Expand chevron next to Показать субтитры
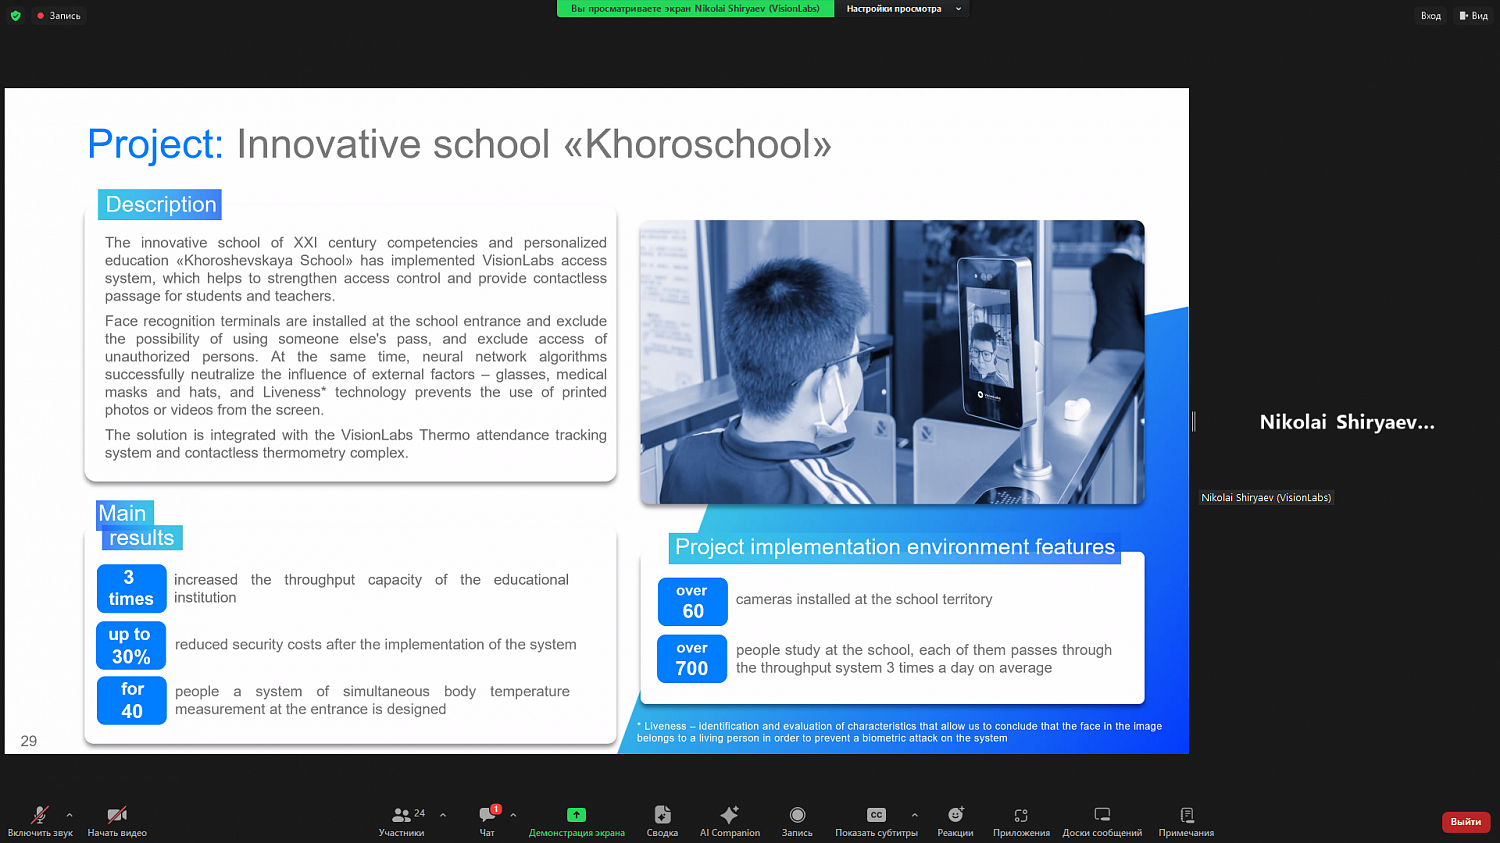The width and height of the screenshot is (1500, 843). [x=914, y=815]
